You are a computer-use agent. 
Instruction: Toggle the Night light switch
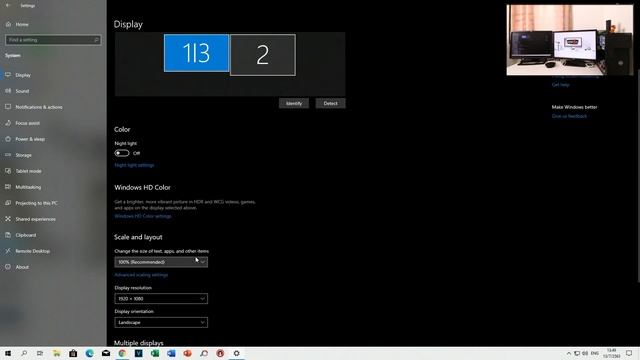[x=122, y=153]
